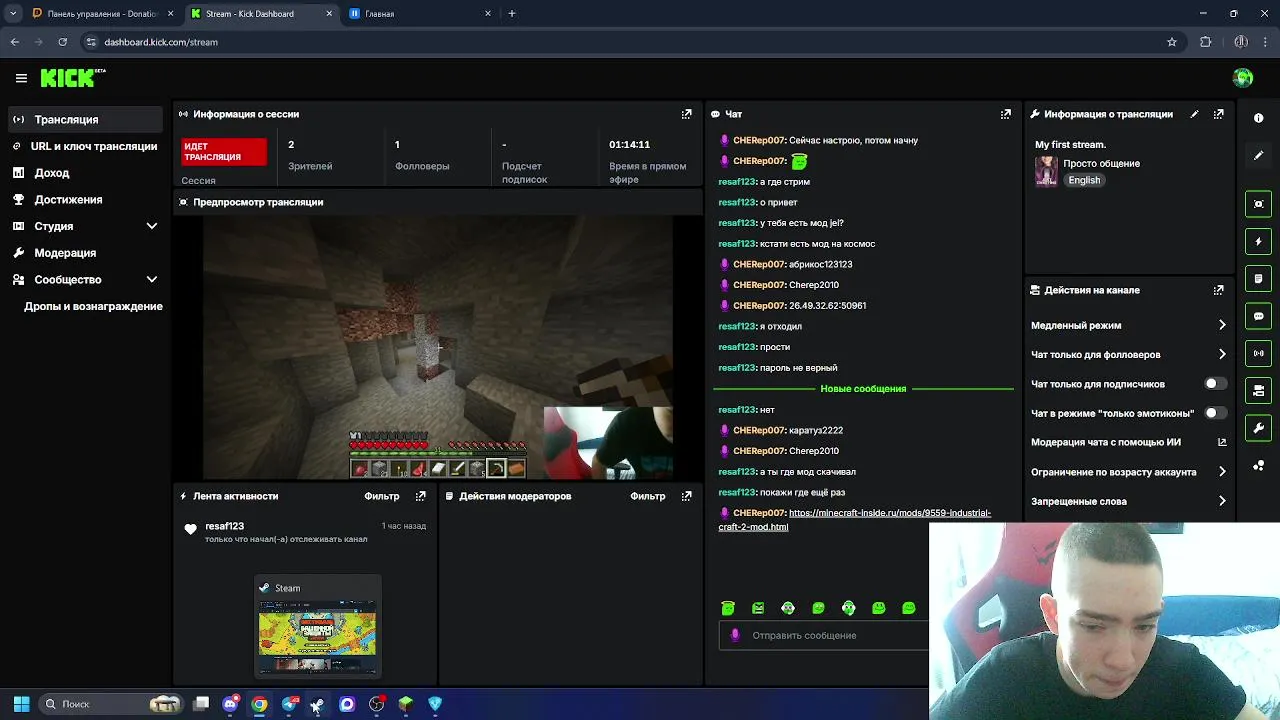Open a new browser tab with plus button
The height and width of the screenshot is (720, 1280).
coord(511,14)
